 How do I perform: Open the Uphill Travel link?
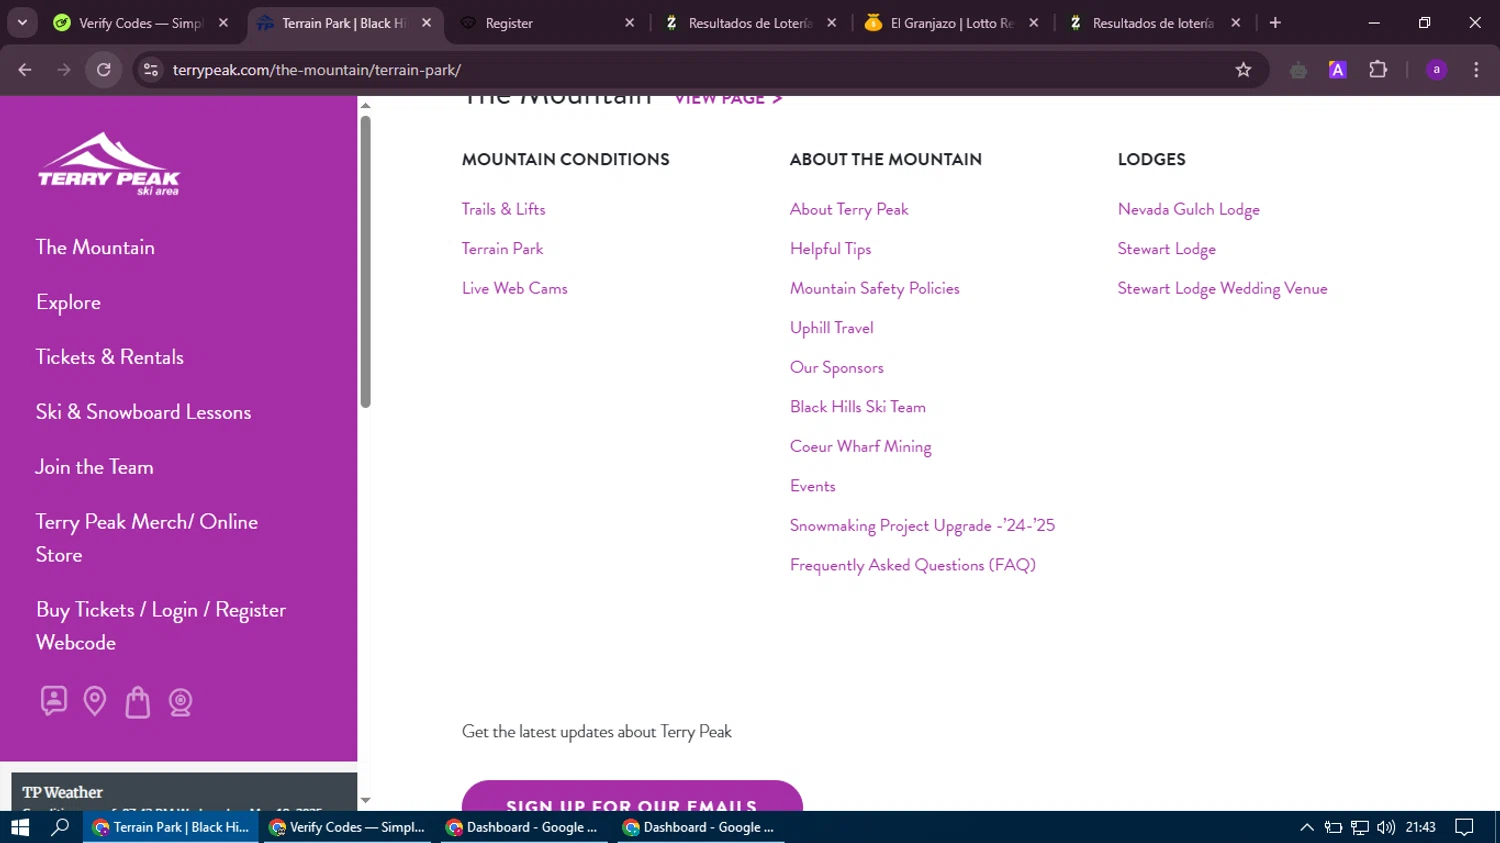pos(831,328)
